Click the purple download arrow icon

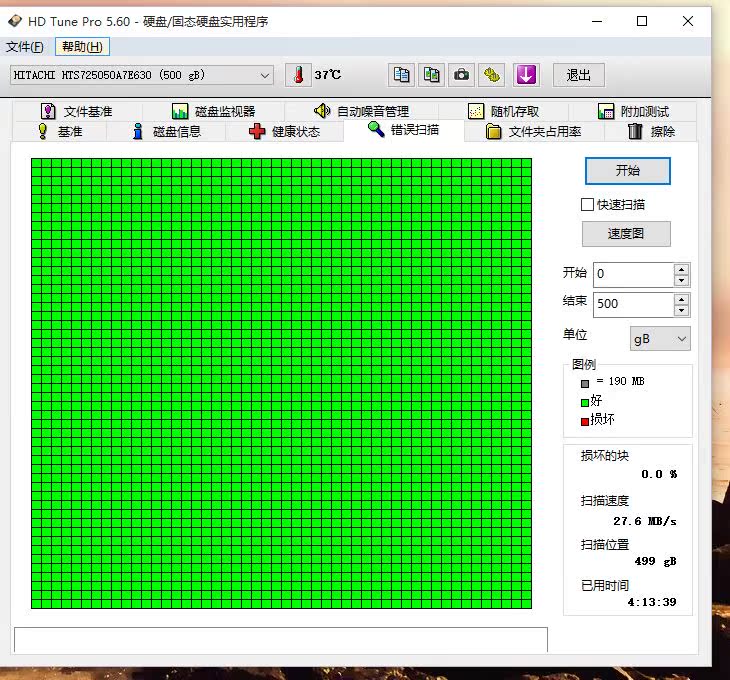click(x=526, y=75)
